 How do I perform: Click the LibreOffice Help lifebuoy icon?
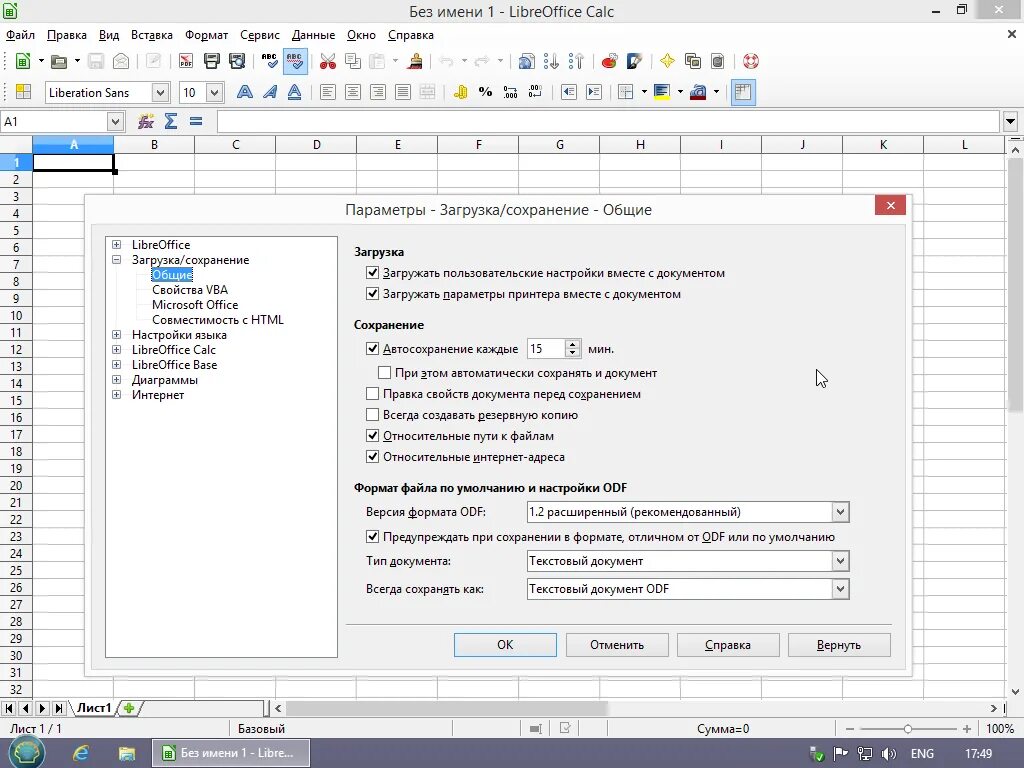pos(750,61)
